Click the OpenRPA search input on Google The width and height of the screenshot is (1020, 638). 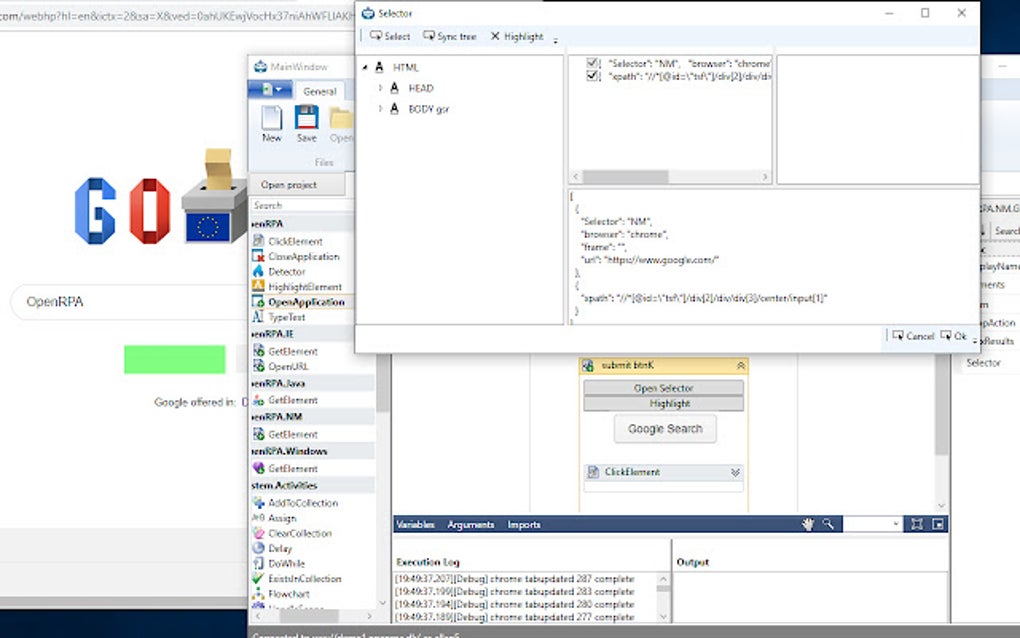(x=120, y=301)
